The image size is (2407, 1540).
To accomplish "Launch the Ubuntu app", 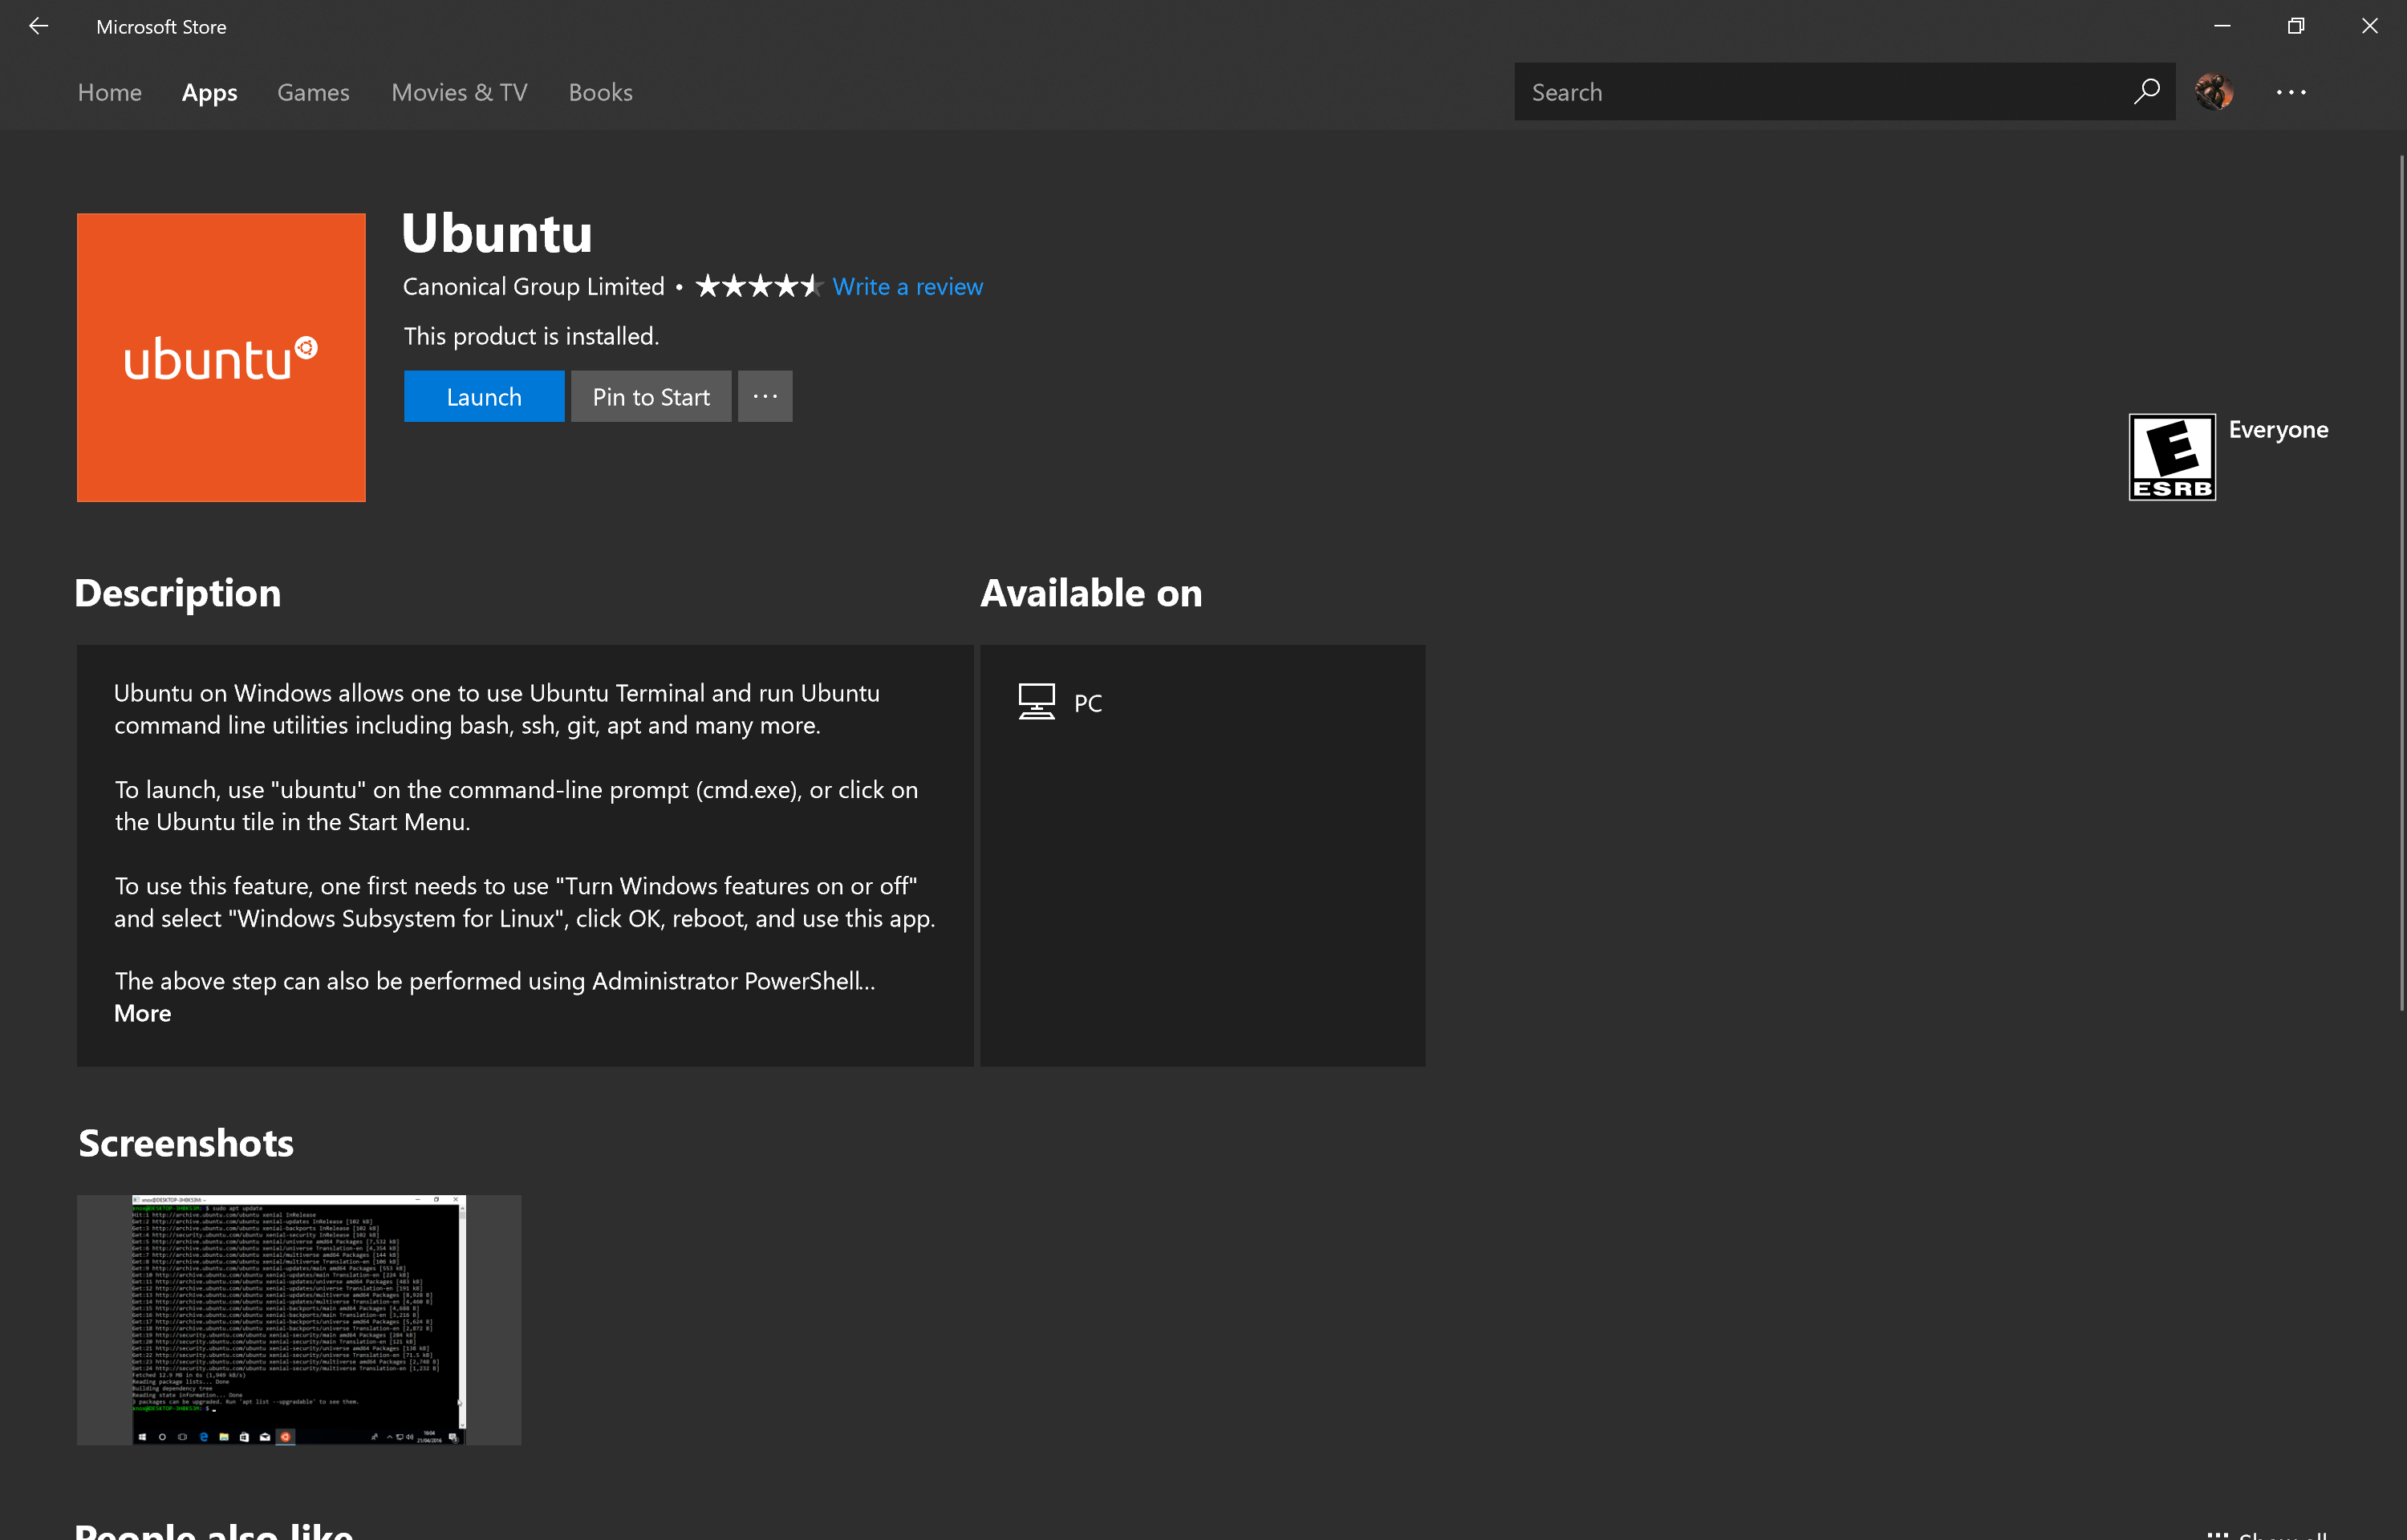I will (x=484, y=396).
